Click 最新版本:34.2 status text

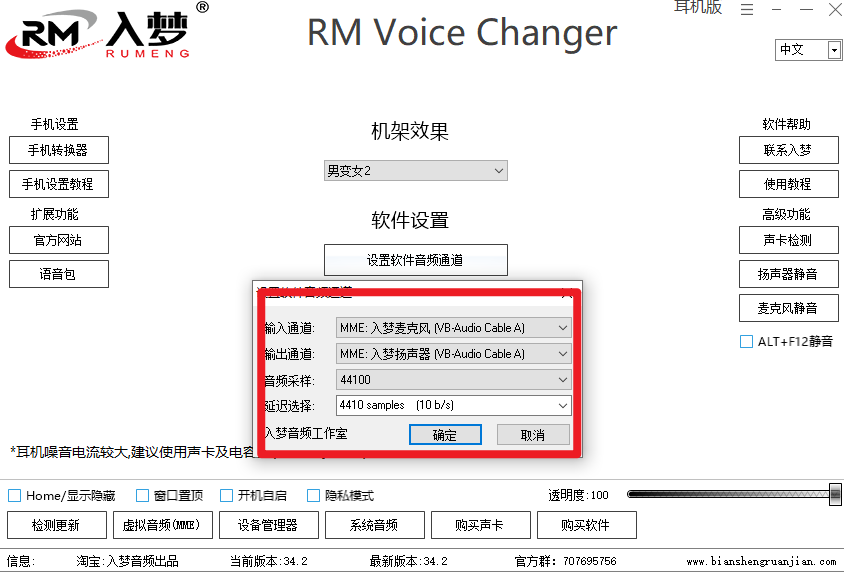(x=409, y=561)
